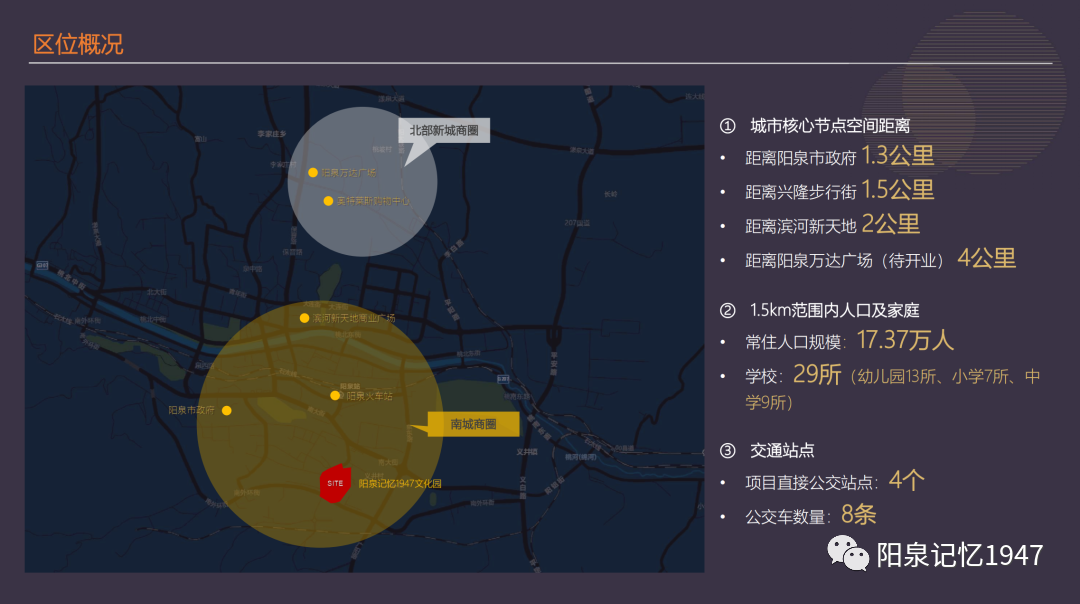Select the yellow dot beside 阳泉万达广场

pos(313,173)
